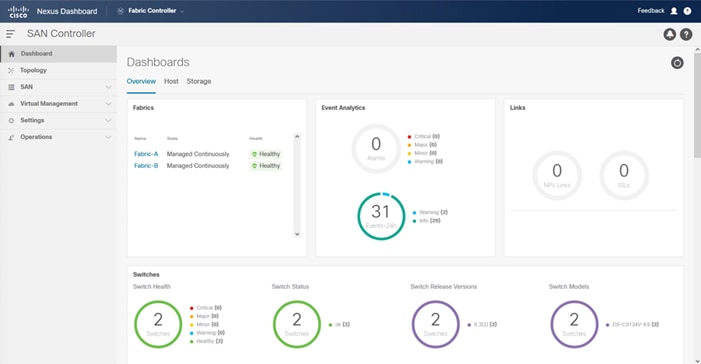Click Fabrics list scroll up arrow
The height and width of the screenshot is (364, 701).
click(297, 136)
